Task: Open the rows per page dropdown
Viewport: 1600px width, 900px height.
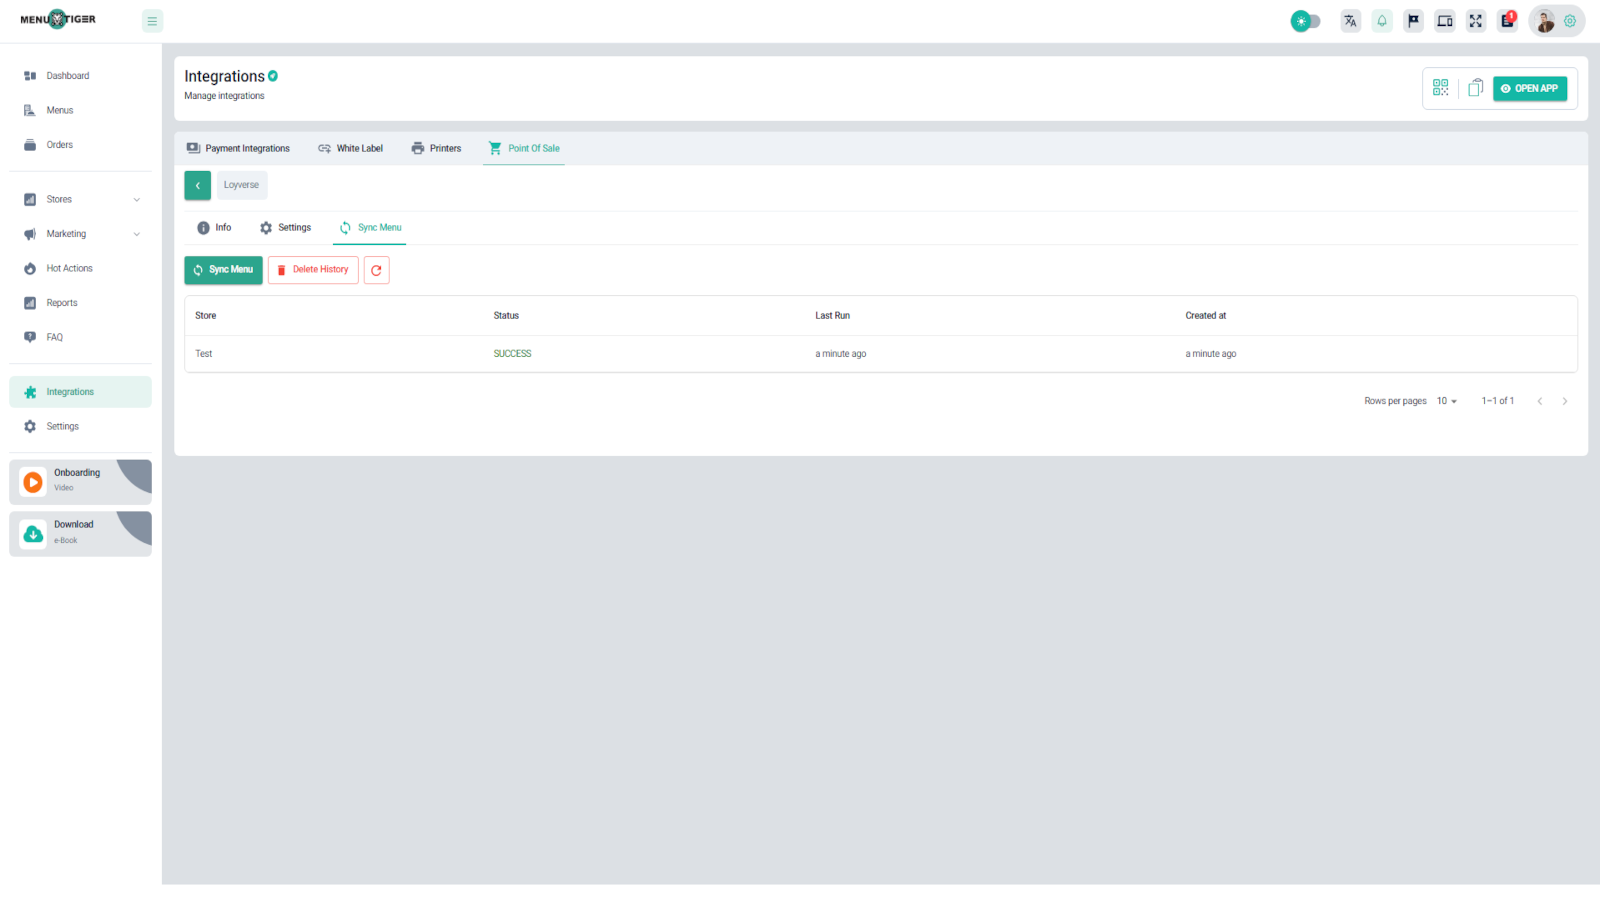Action: click(1447, 401)
